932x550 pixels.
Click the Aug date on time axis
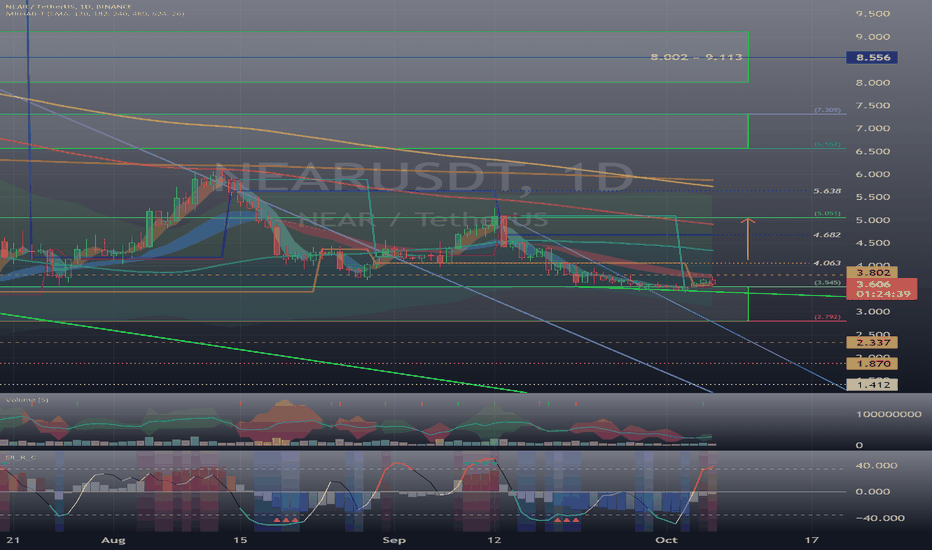114,540
